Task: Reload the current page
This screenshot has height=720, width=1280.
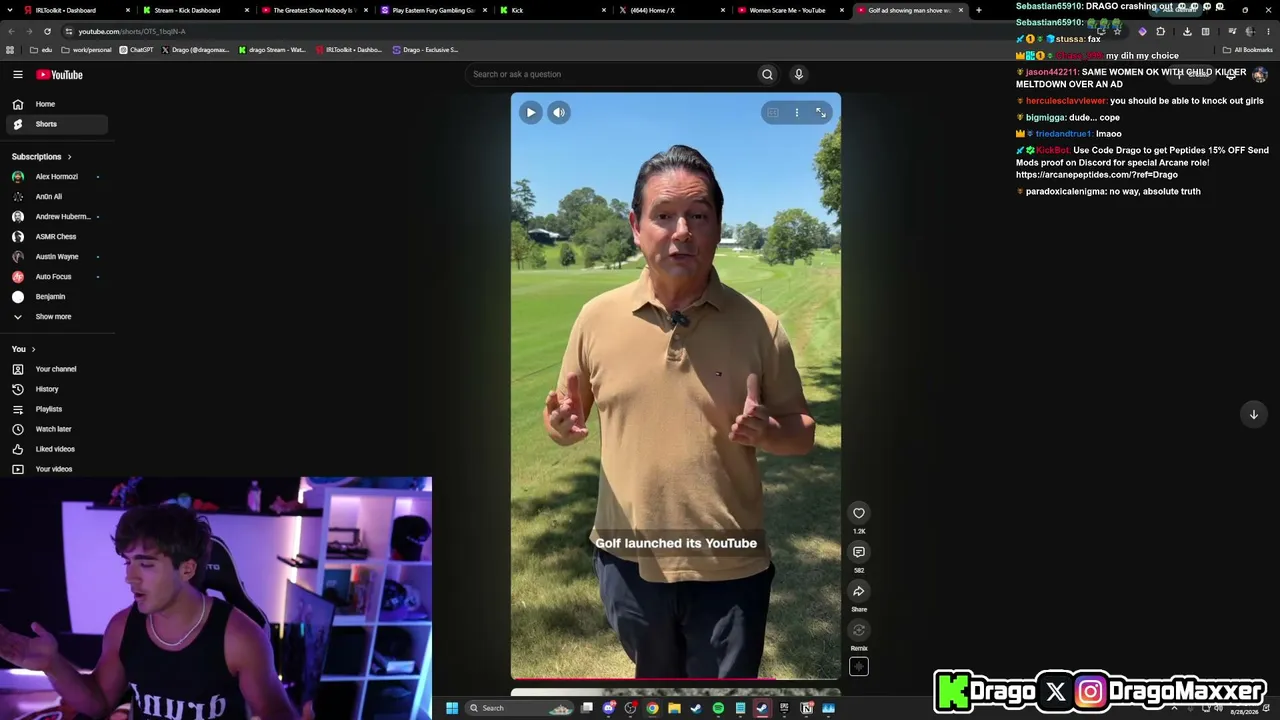Action: click(x=47, y=31)
